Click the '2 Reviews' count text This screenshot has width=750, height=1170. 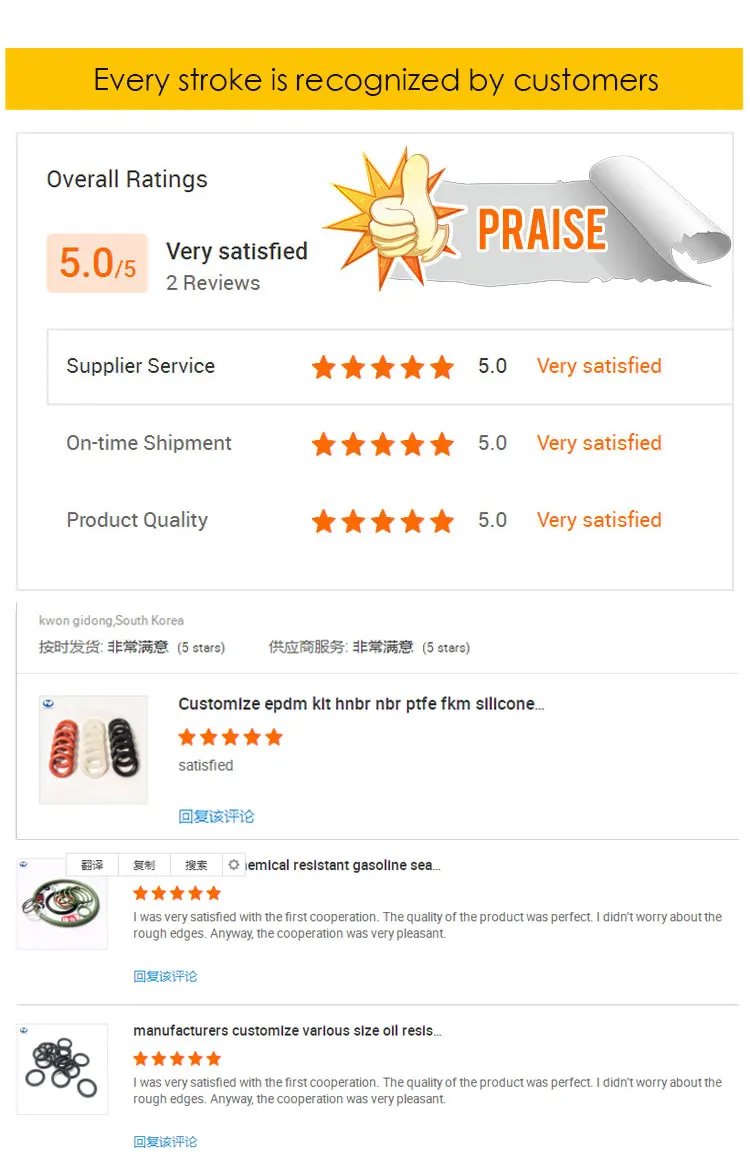[213, 283]
